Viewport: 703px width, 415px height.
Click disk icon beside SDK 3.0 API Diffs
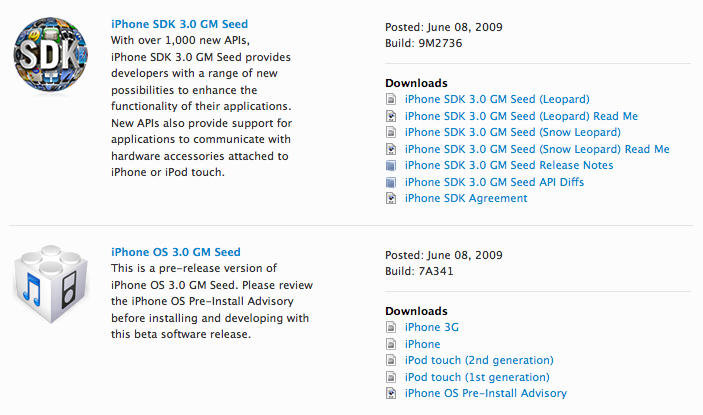(391, 182)
